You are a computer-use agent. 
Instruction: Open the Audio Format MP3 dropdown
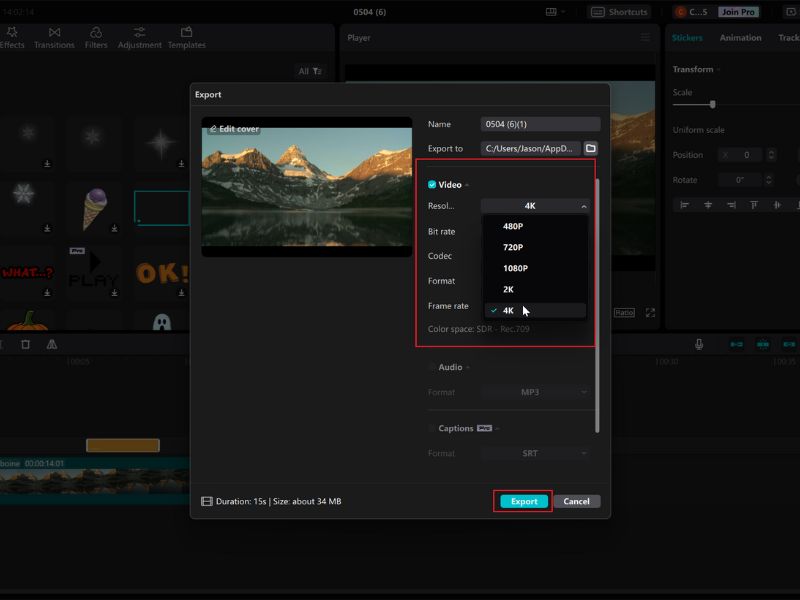click(535, 392)
